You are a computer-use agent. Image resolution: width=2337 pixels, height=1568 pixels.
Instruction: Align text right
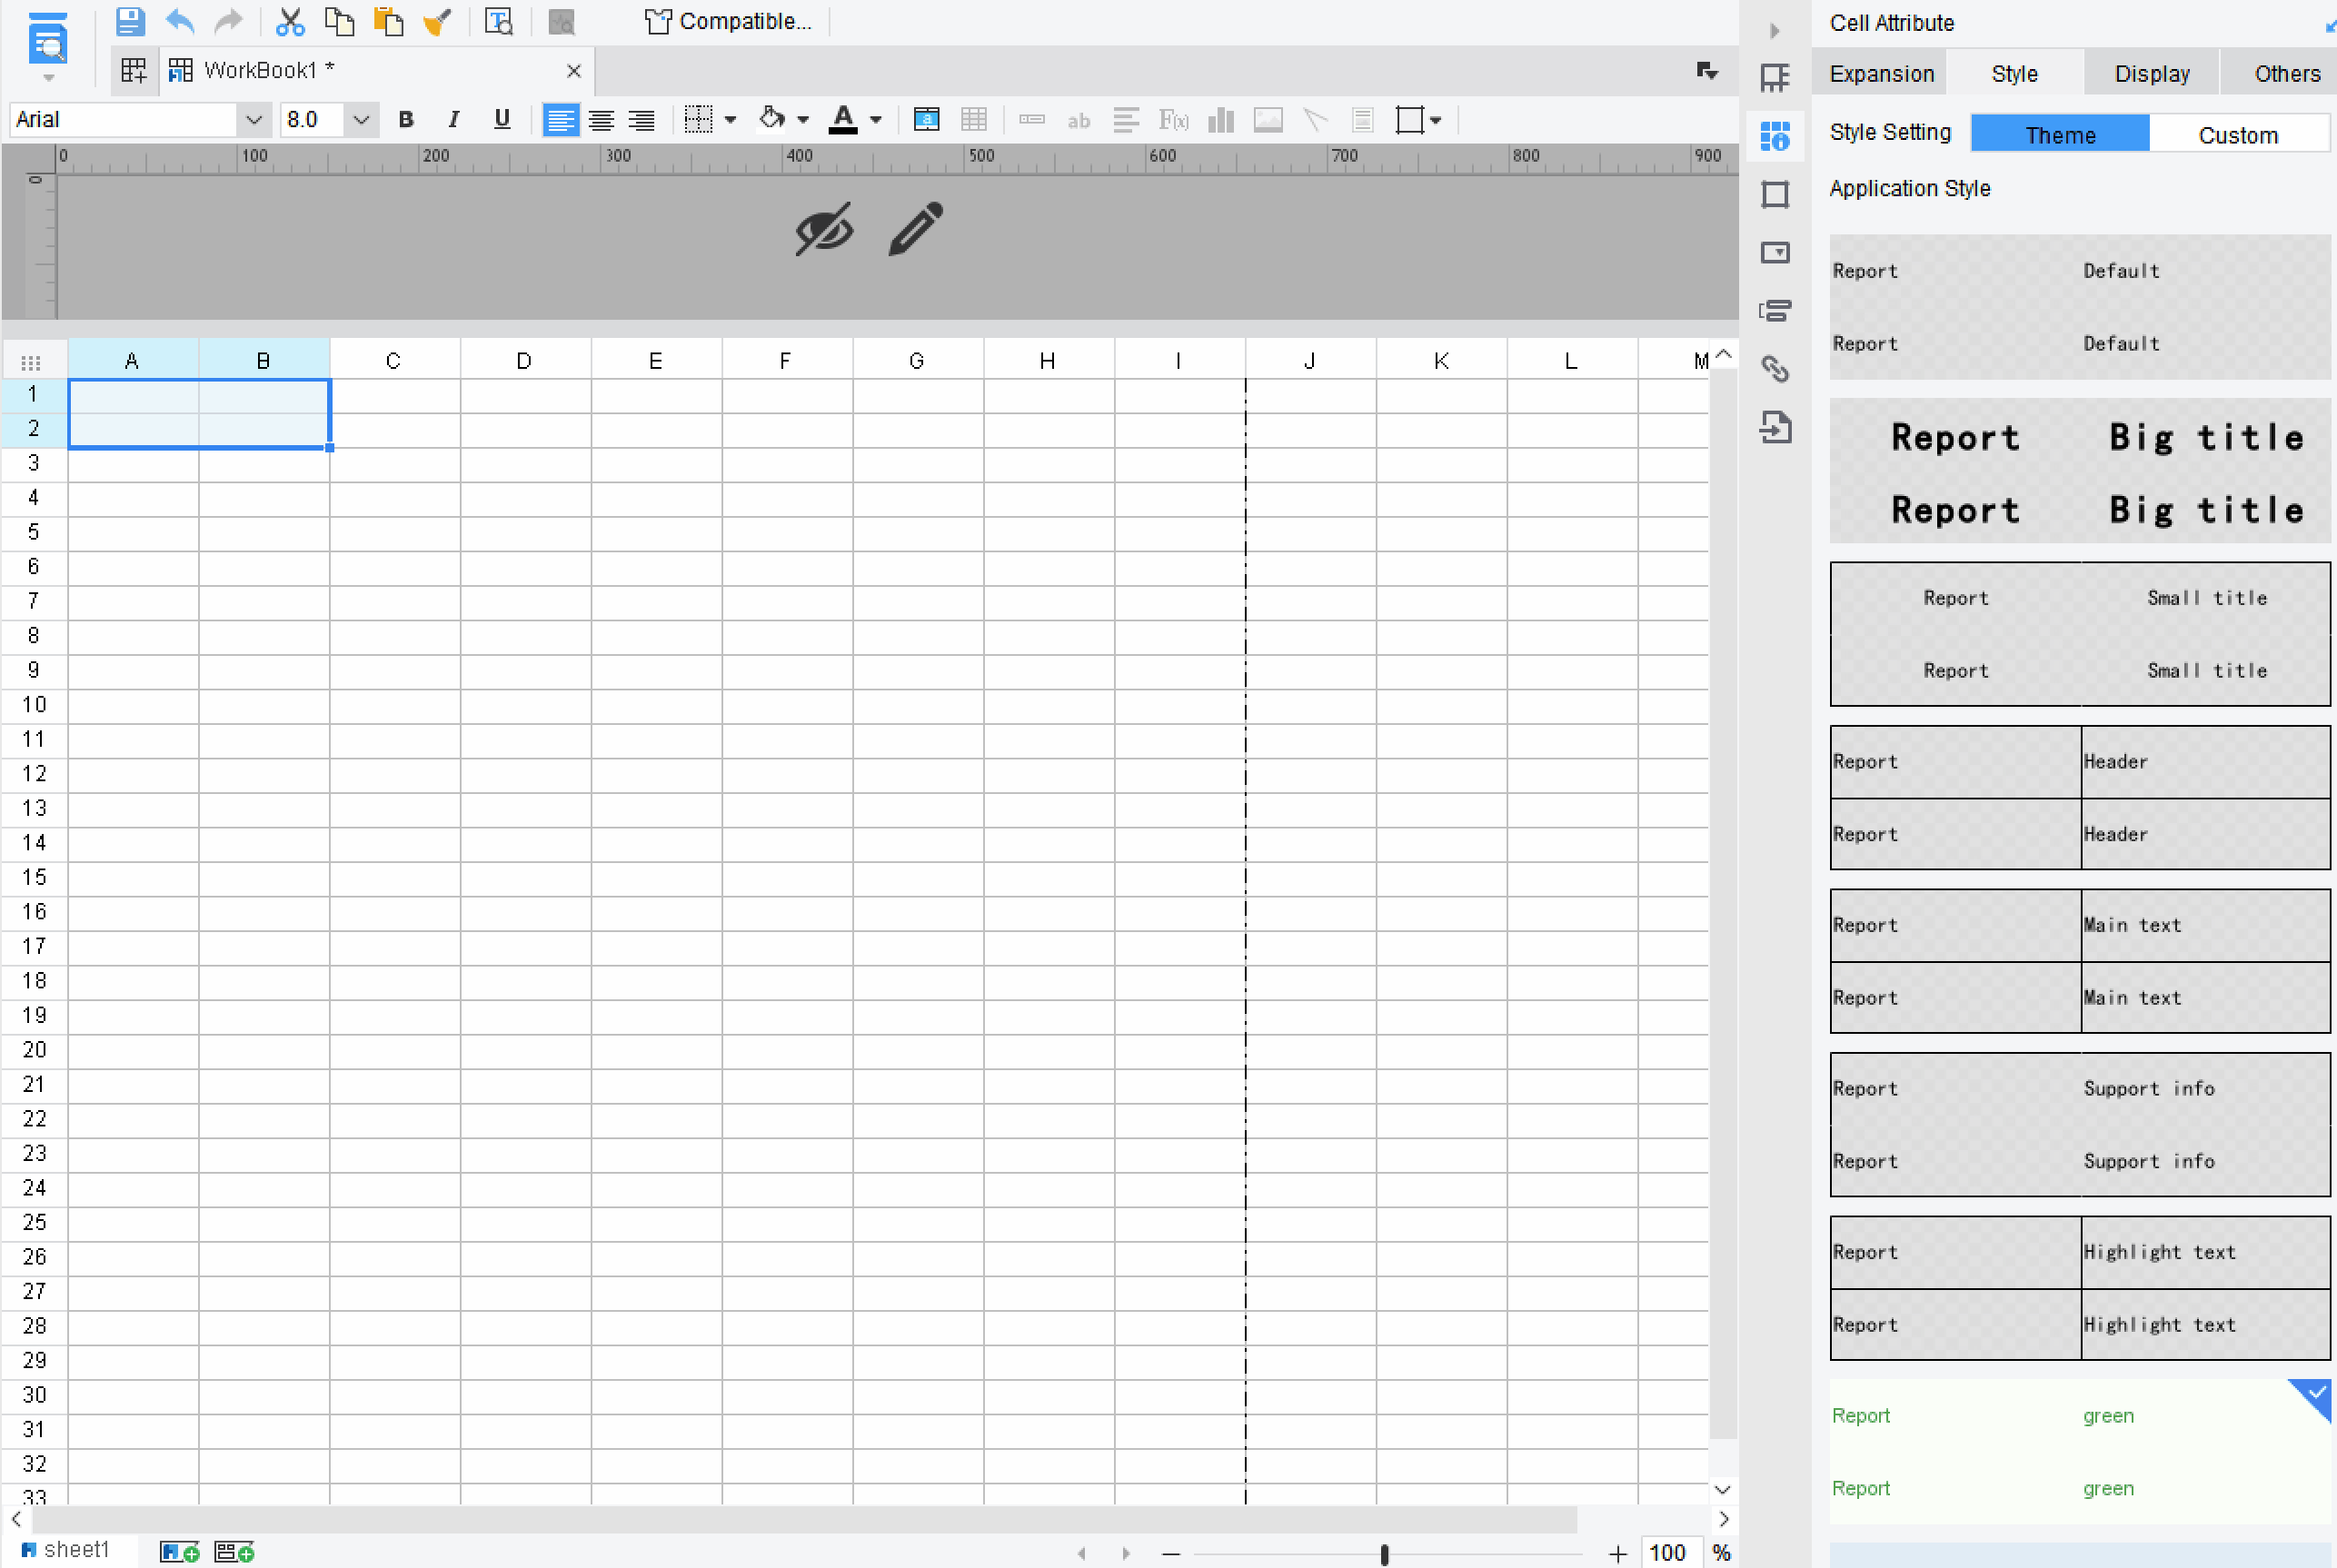coord(641,120)
